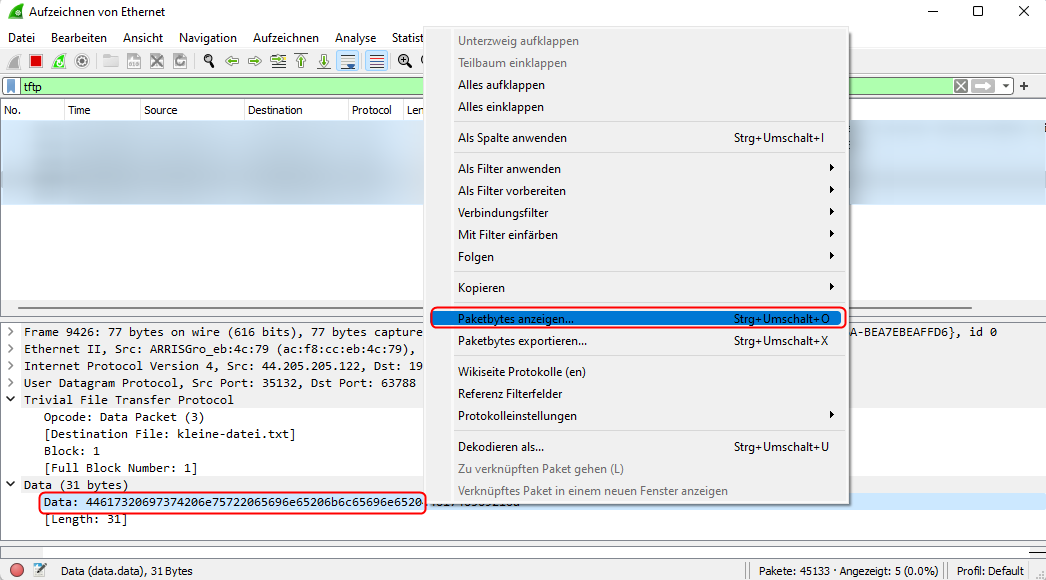
Task: Clear the display filter with X button
Action: 961,86
